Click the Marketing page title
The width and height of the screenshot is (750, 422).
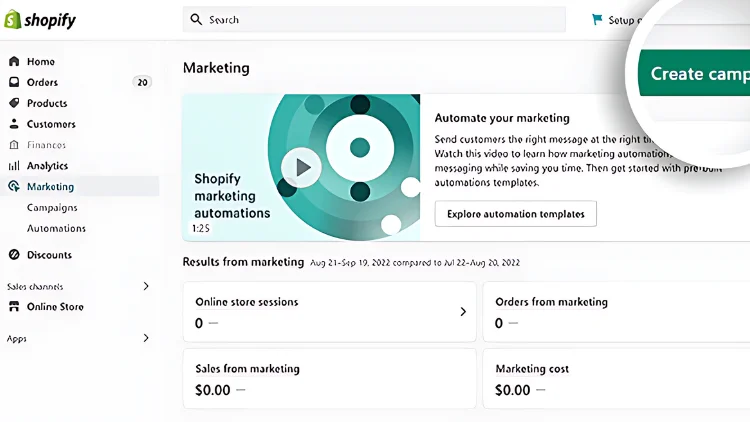pyautogui.click(x=216, y=68)
